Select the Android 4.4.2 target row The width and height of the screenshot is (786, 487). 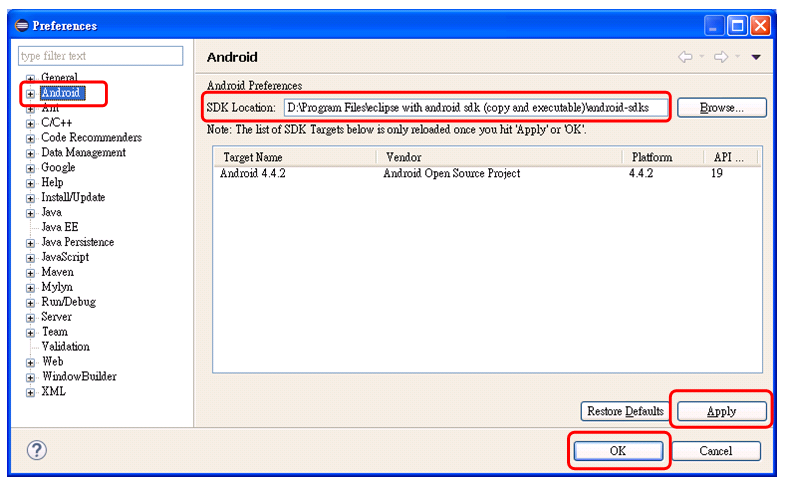[x=487, y=173]
